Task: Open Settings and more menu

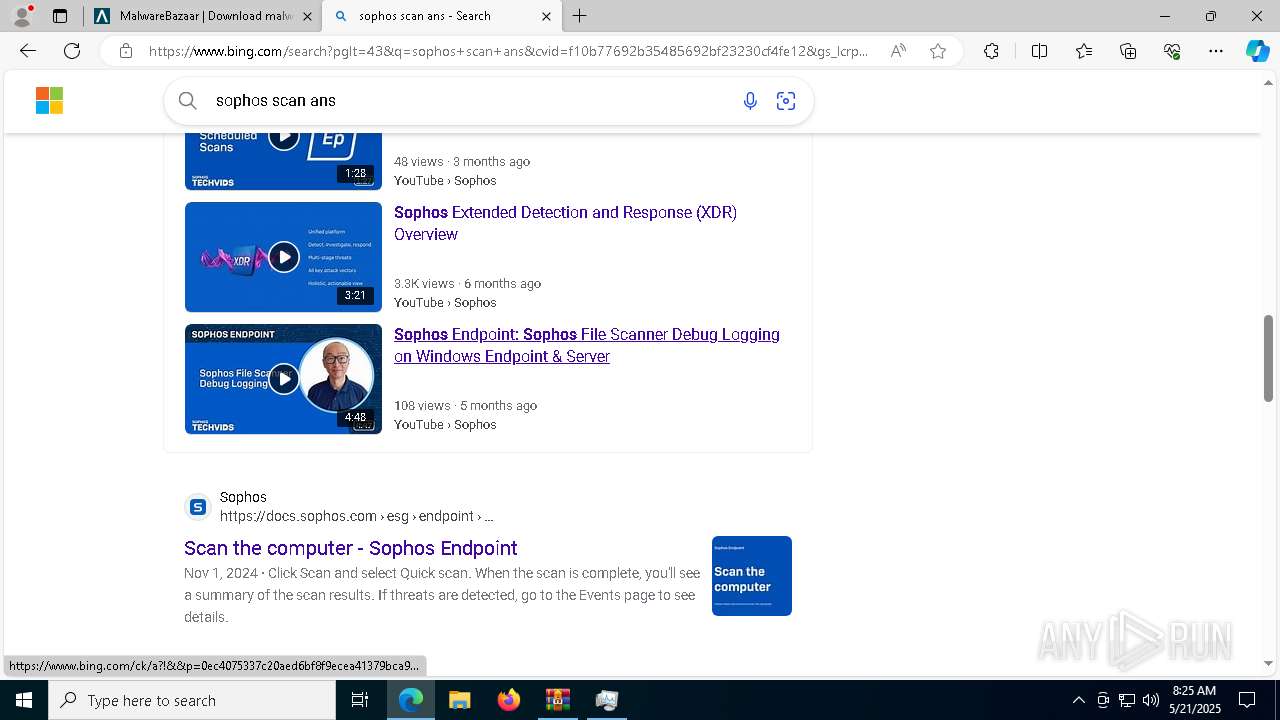Action: point(1216,51)
